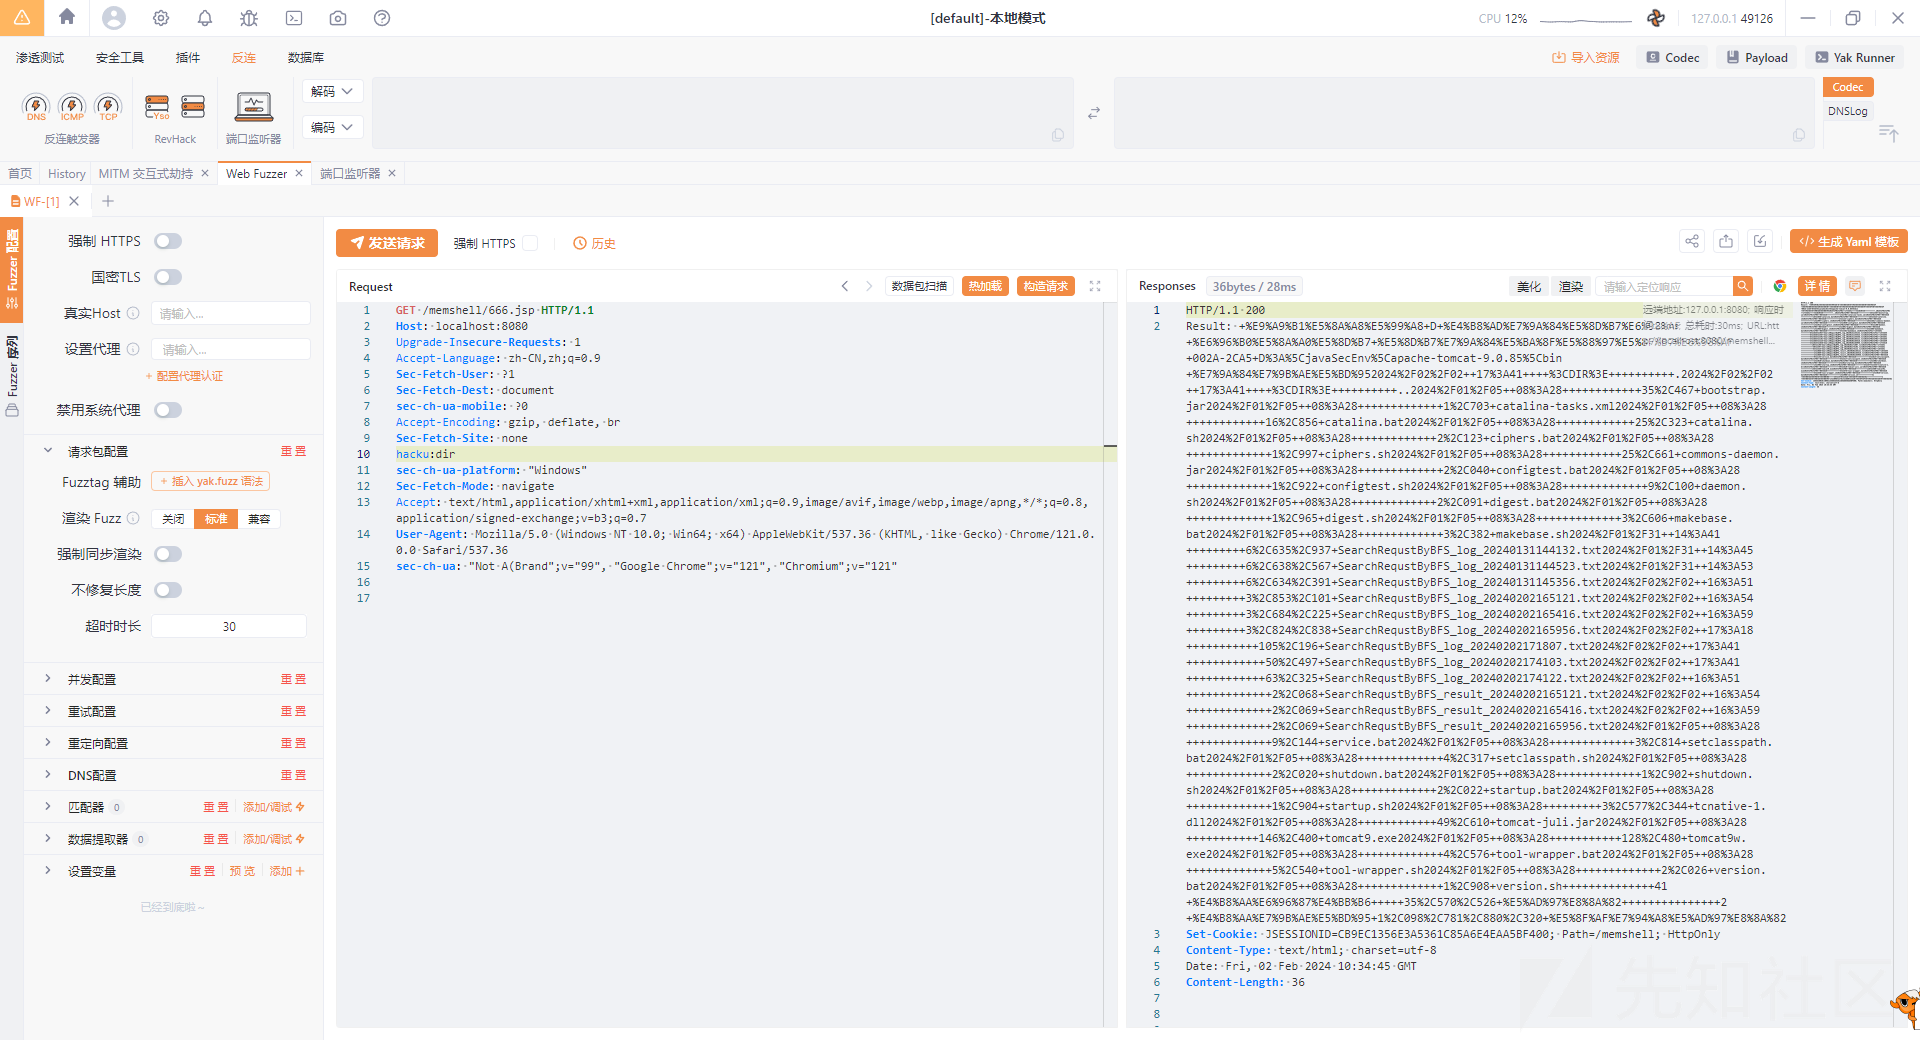This screenshot has height=1040, width=1920.
Task: Go to previous request arrow
Action: 845,286
